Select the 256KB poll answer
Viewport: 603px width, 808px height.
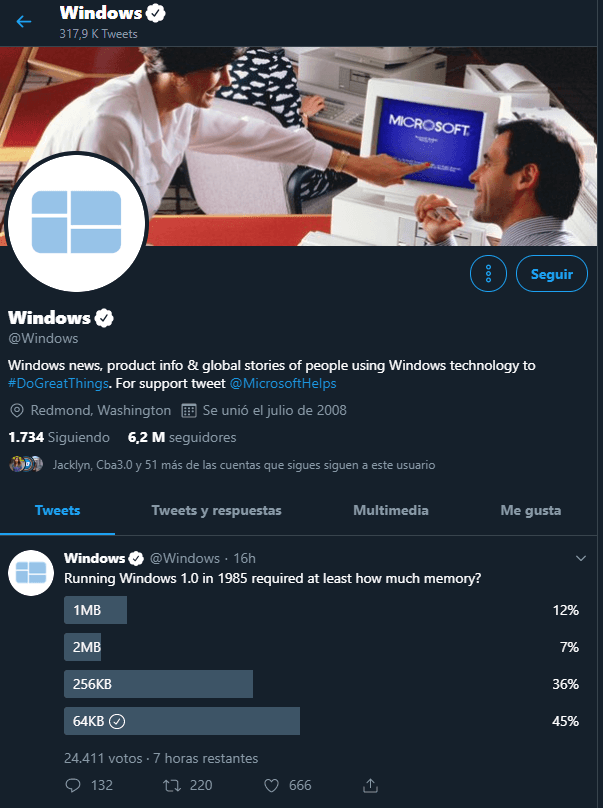[322, 684]
